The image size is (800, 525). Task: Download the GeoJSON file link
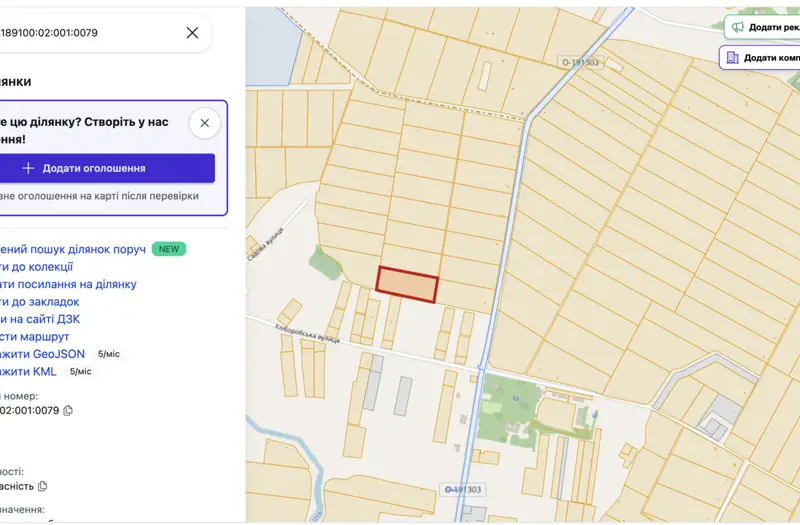pyautogui.click(x=42, y=354)
